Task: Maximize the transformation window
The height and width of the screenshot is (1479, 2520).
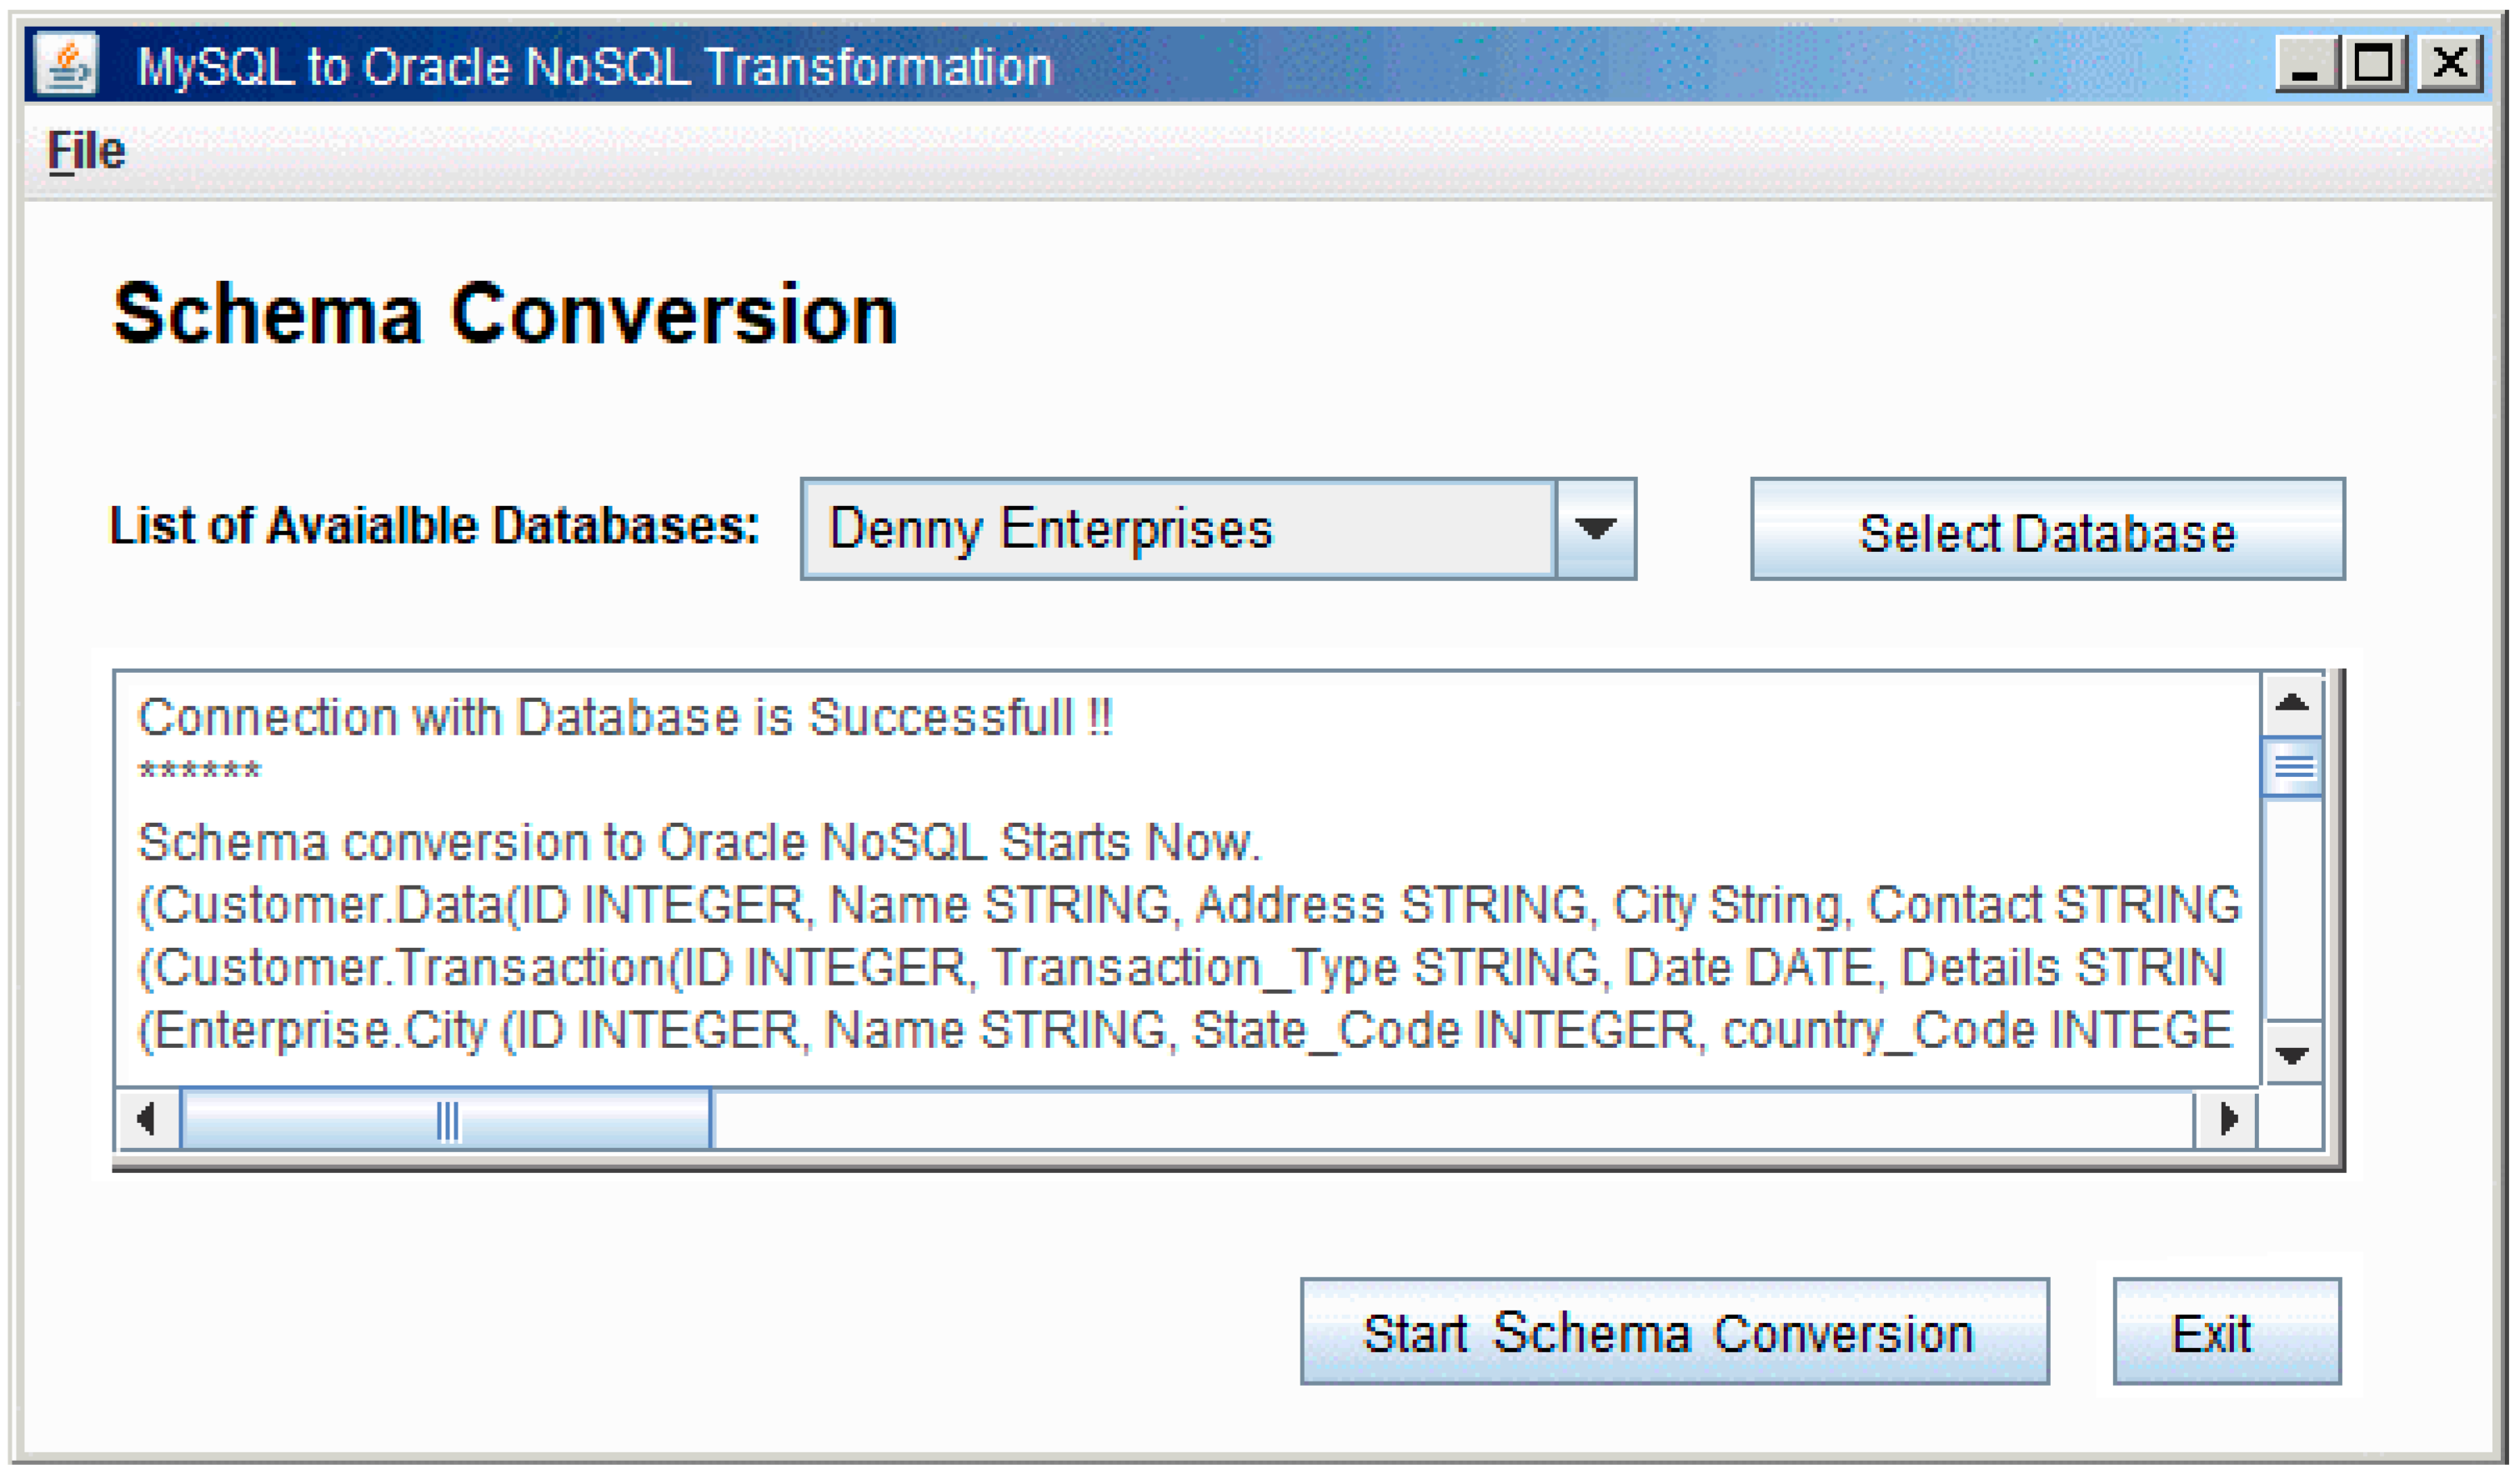Action: [2374, 64]
